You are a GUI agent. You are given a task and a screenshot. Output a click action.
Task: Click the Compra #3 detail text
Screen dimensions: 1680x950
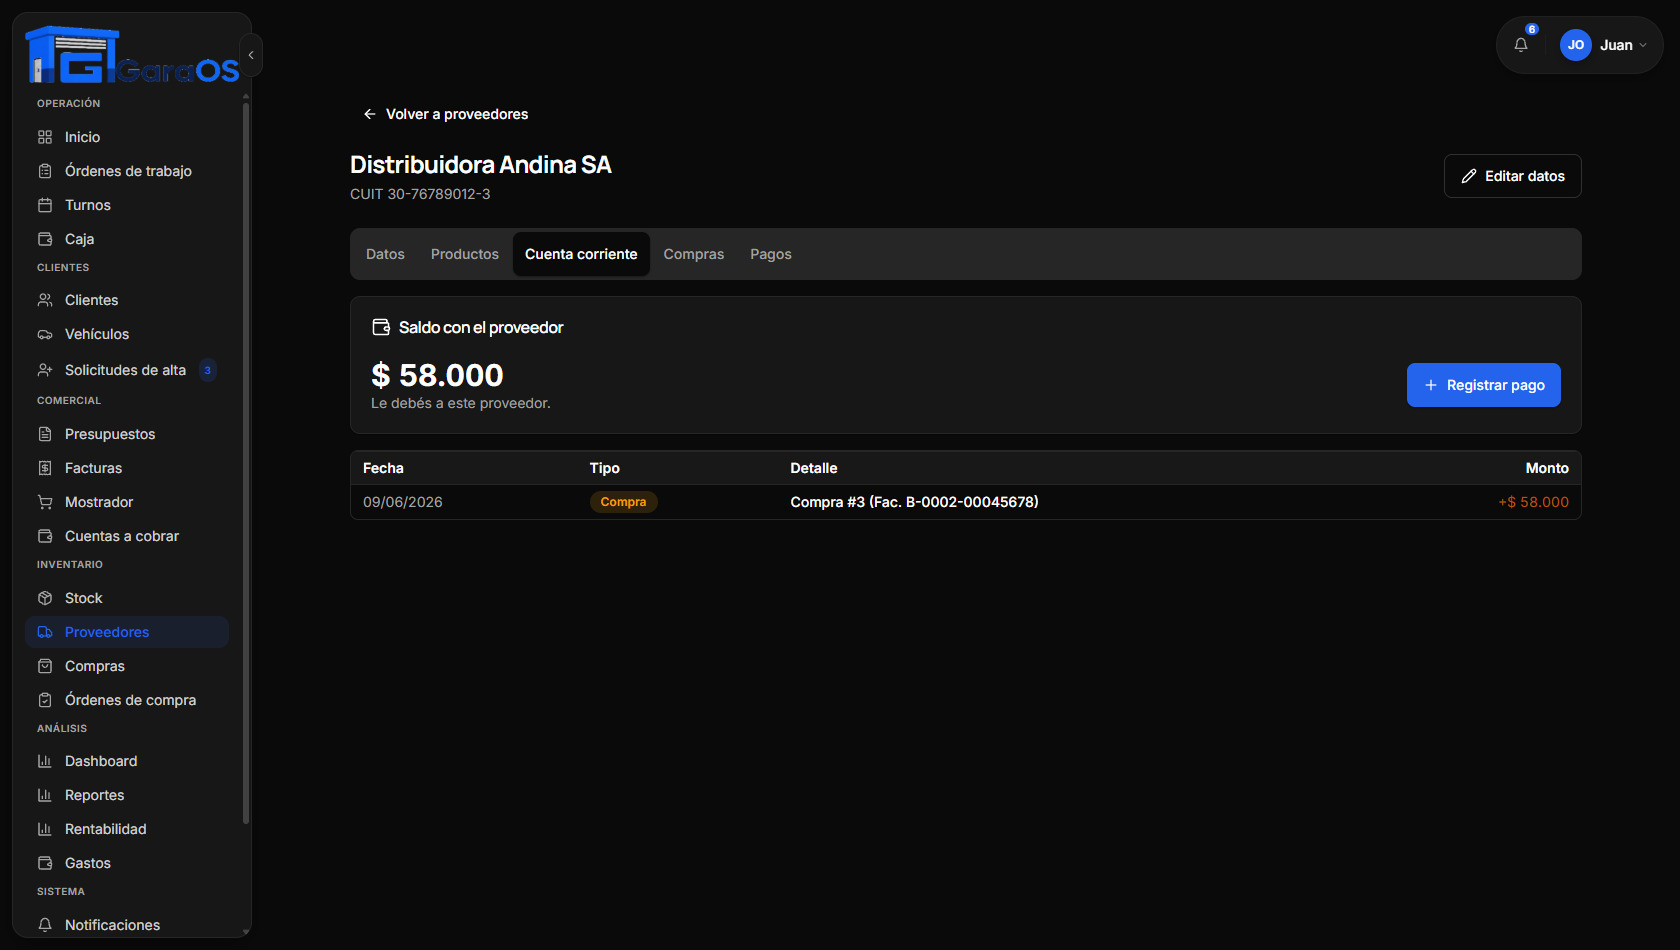(x=914, y=502)
